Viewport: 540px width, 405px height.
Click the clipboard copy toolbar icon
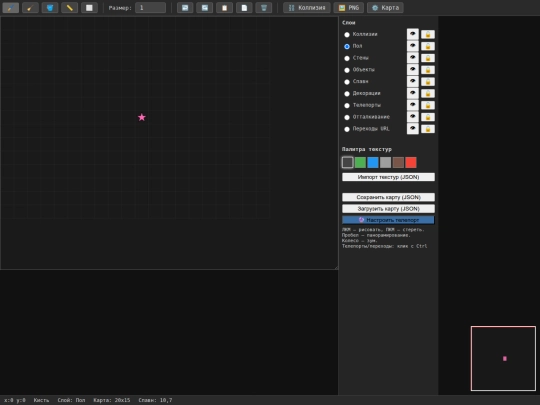coord(224,8)
